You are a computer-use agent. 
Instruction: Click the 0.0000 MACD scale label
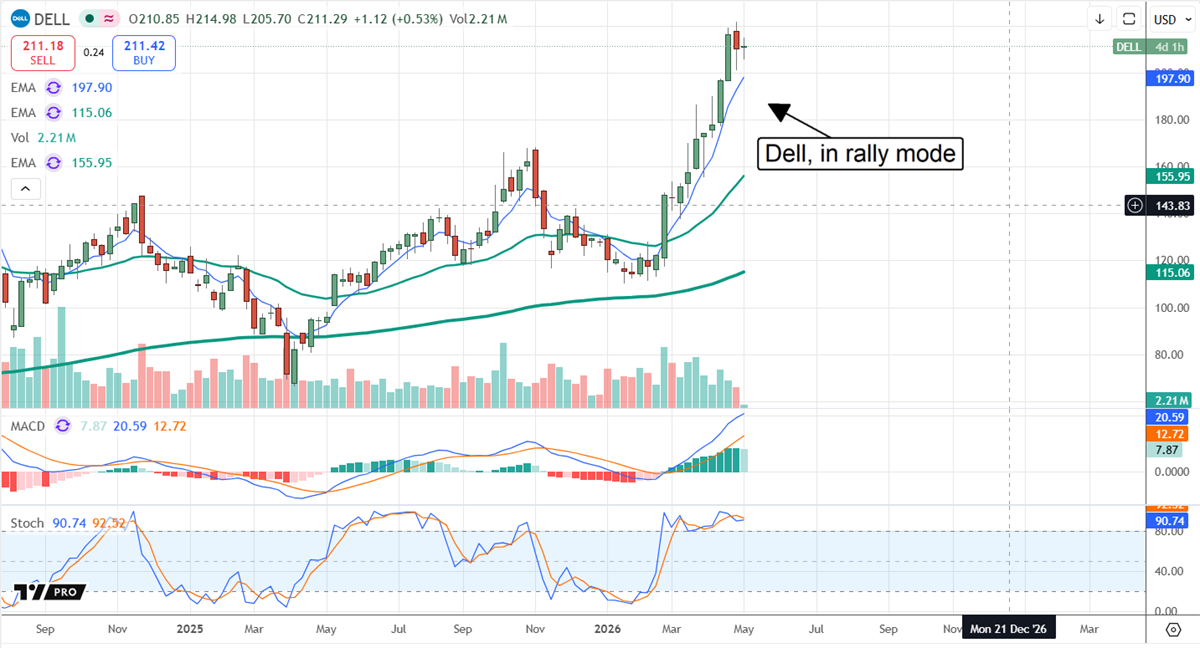click(1172, 473)
